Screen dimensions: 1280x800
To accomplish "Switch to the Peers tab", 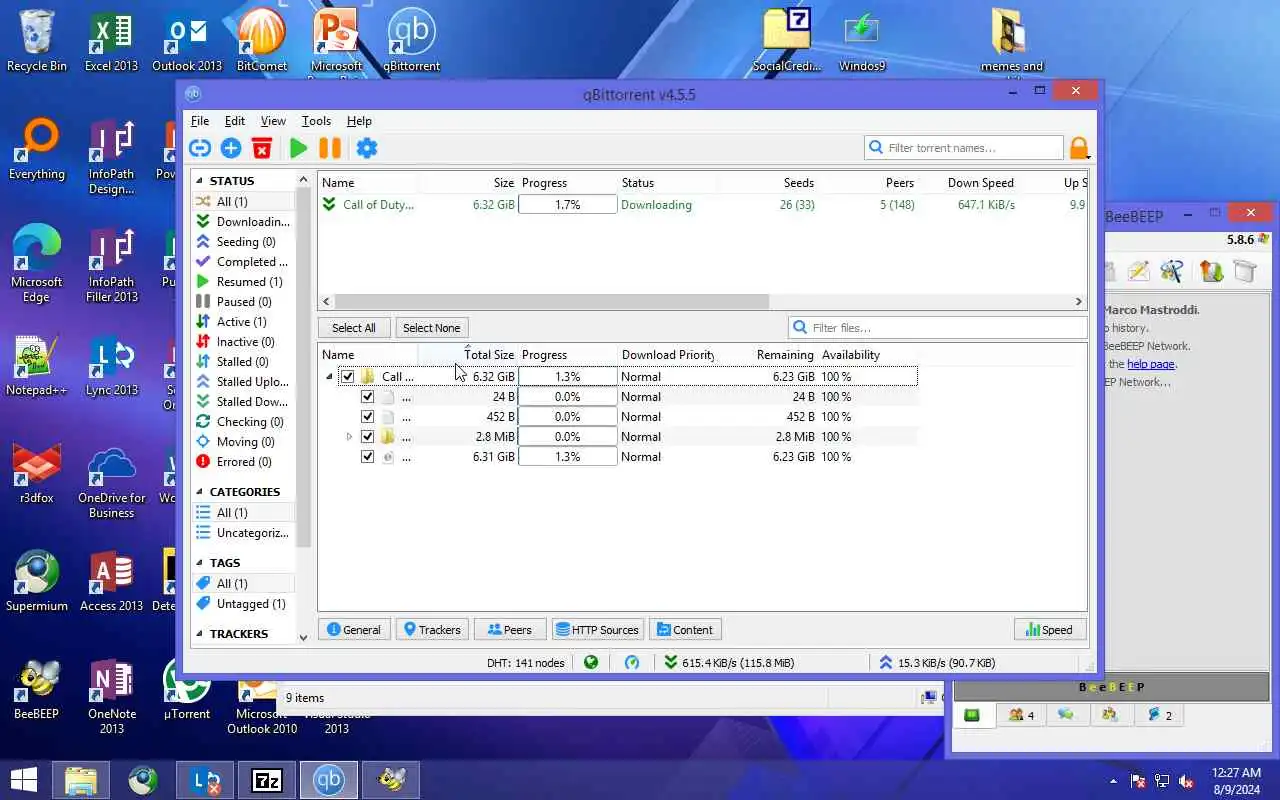I will (510, 630).
